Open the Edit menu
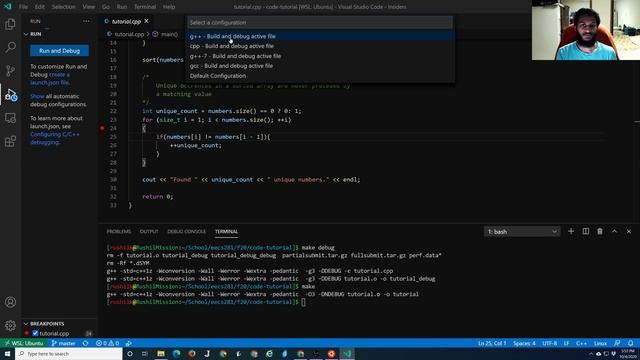Image resolution: width=640 pixels, height=360 pixels. [x=40, y=7]
